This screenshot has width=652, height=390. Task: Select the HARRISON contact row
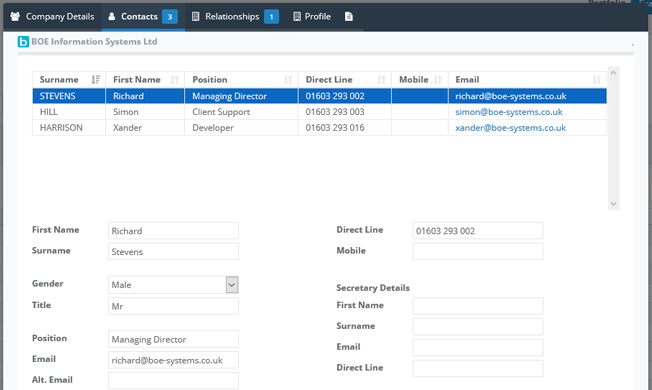(319, 128)
